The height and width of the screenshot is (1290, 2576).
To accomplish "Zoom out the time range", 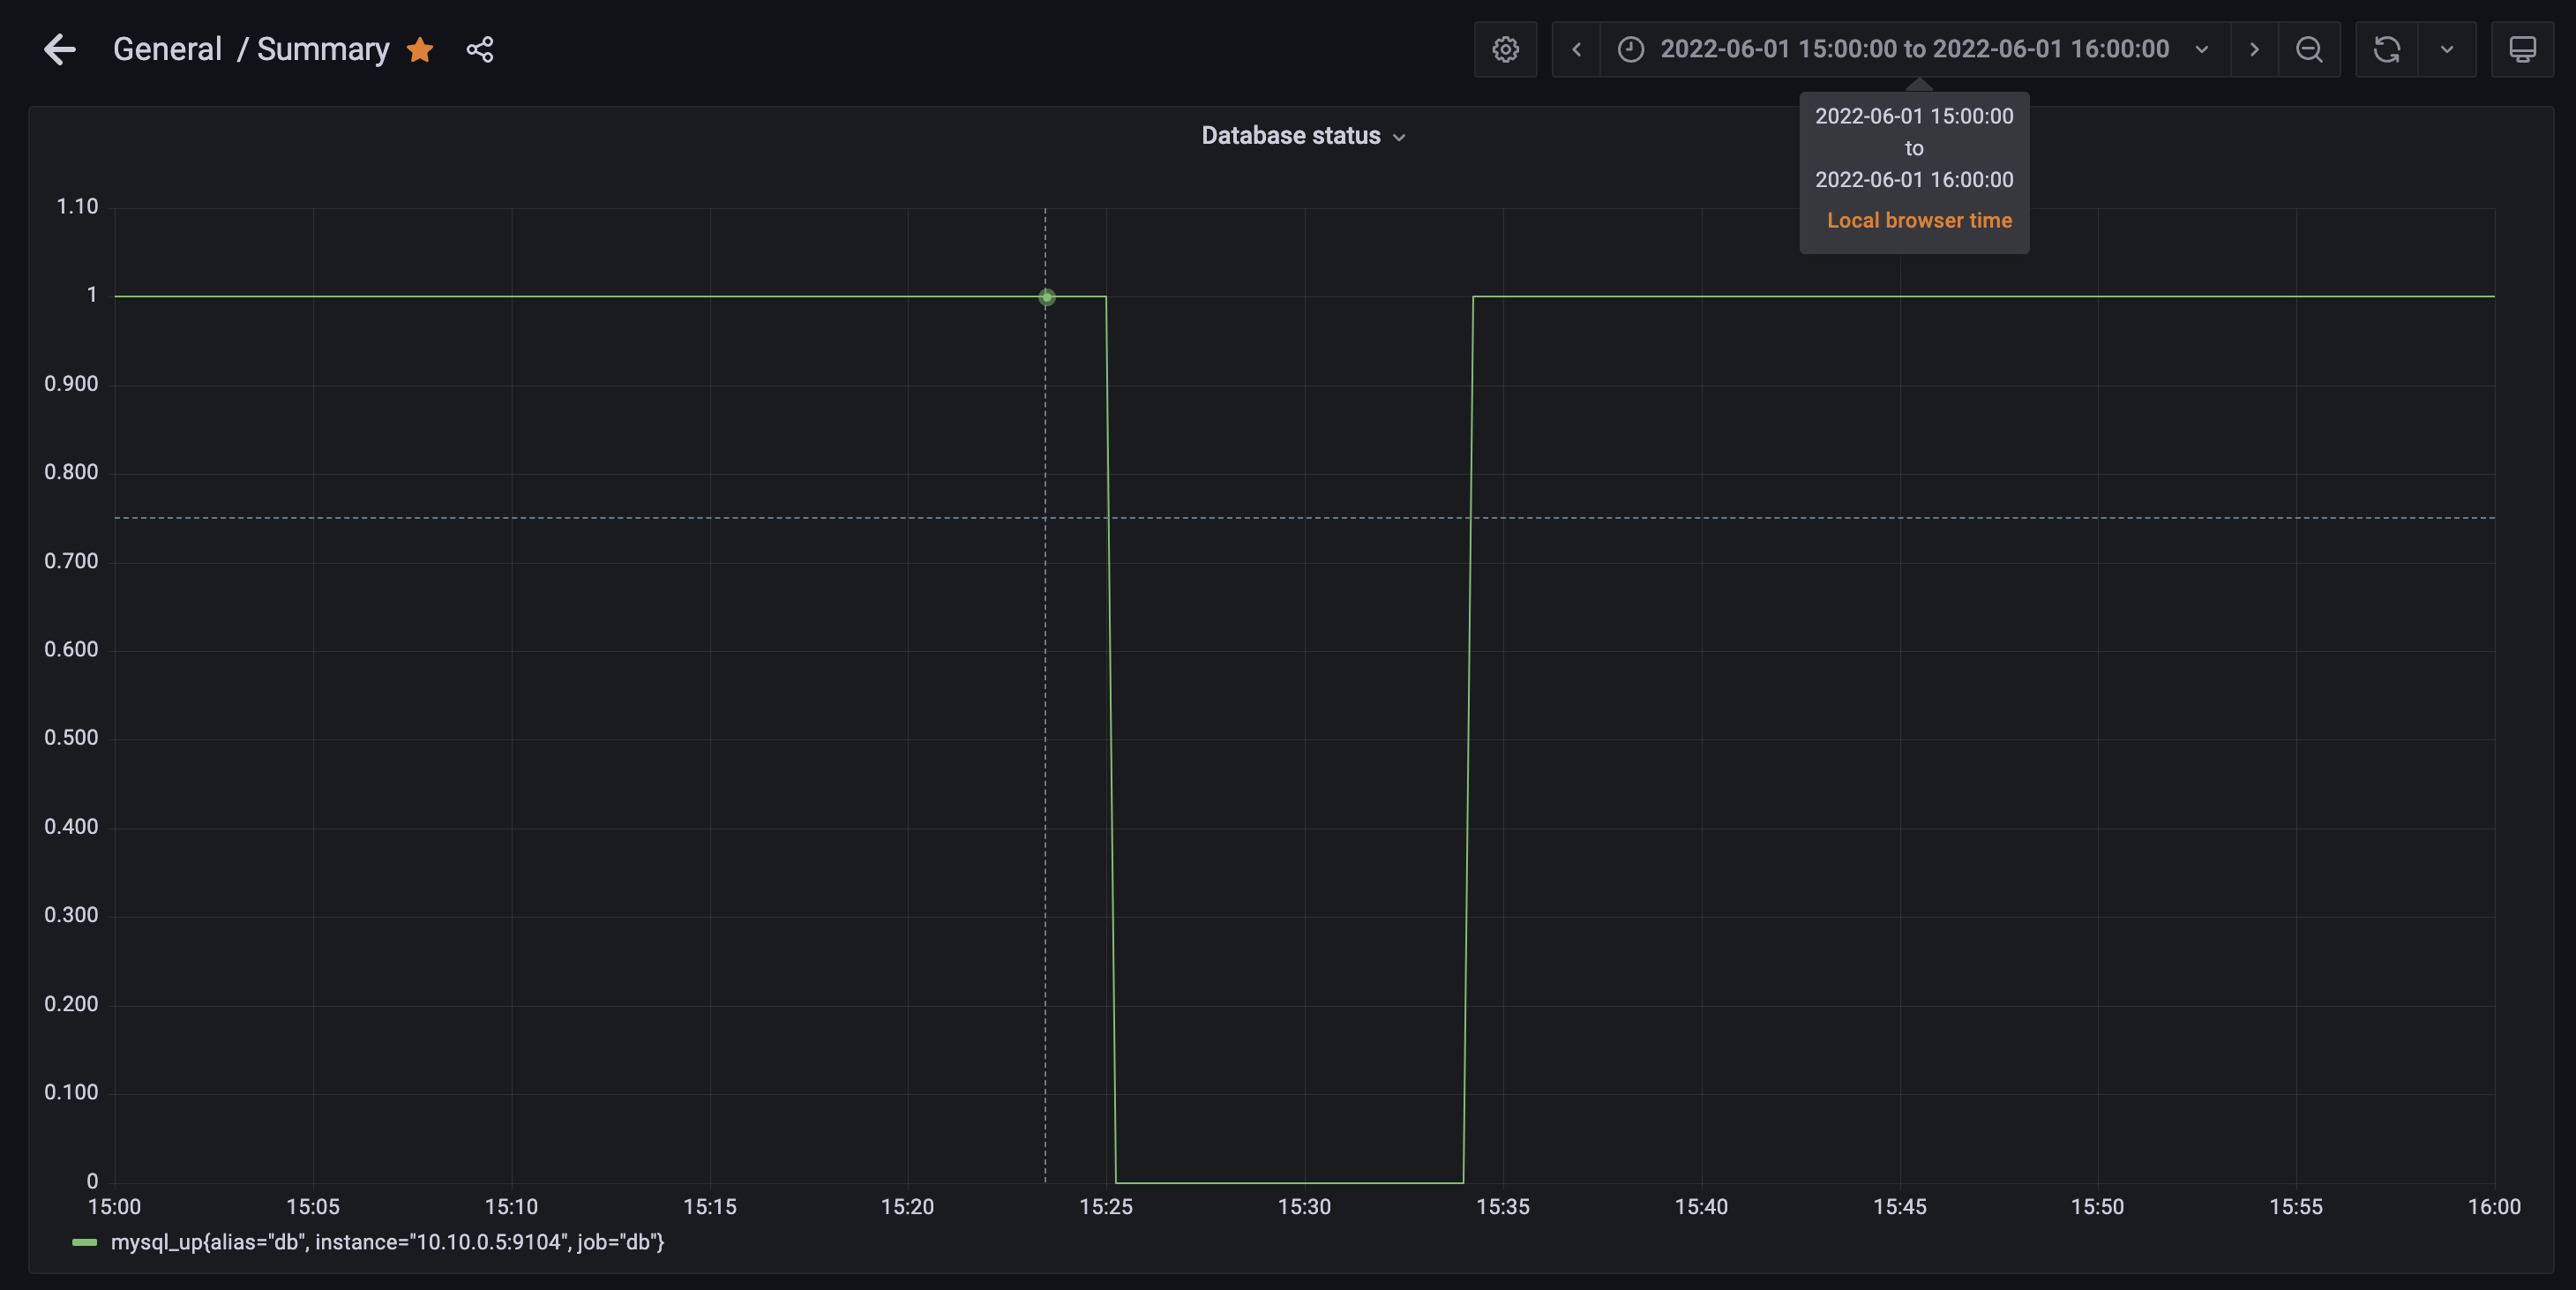I will point(2309,49).
